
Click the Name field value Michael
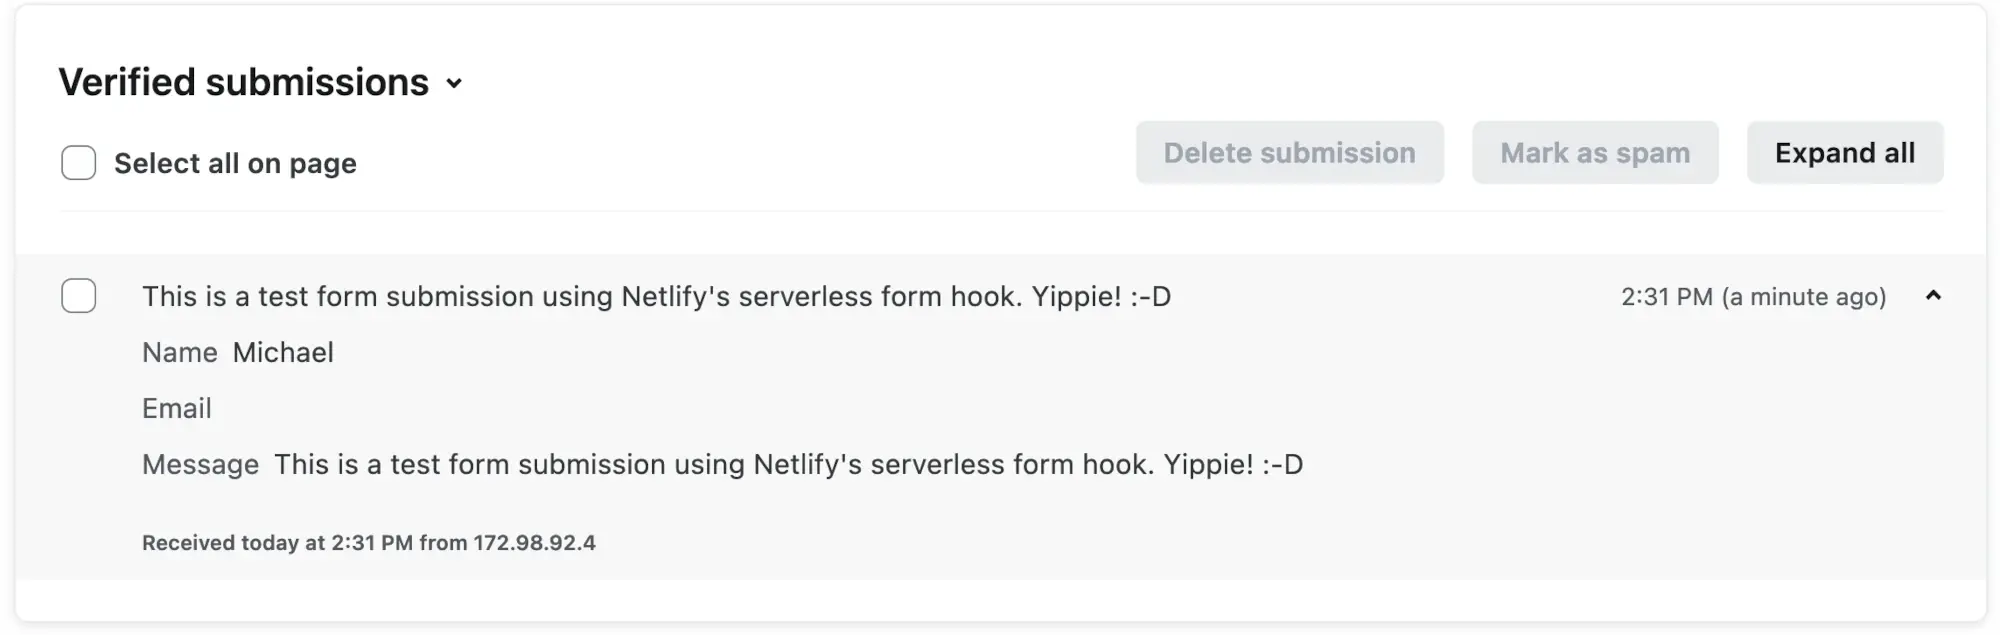pyautogui.click(x=283, y=352)
